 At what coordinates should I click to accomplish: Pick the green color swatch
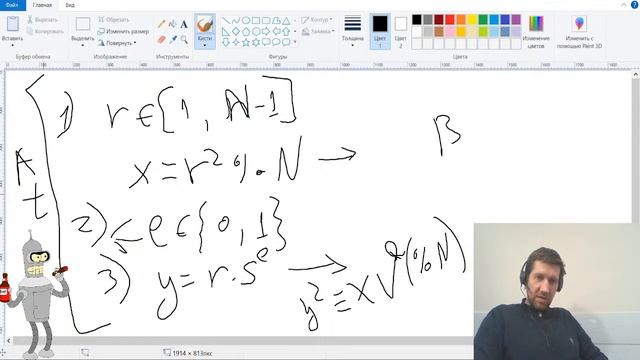coord(483,20)
